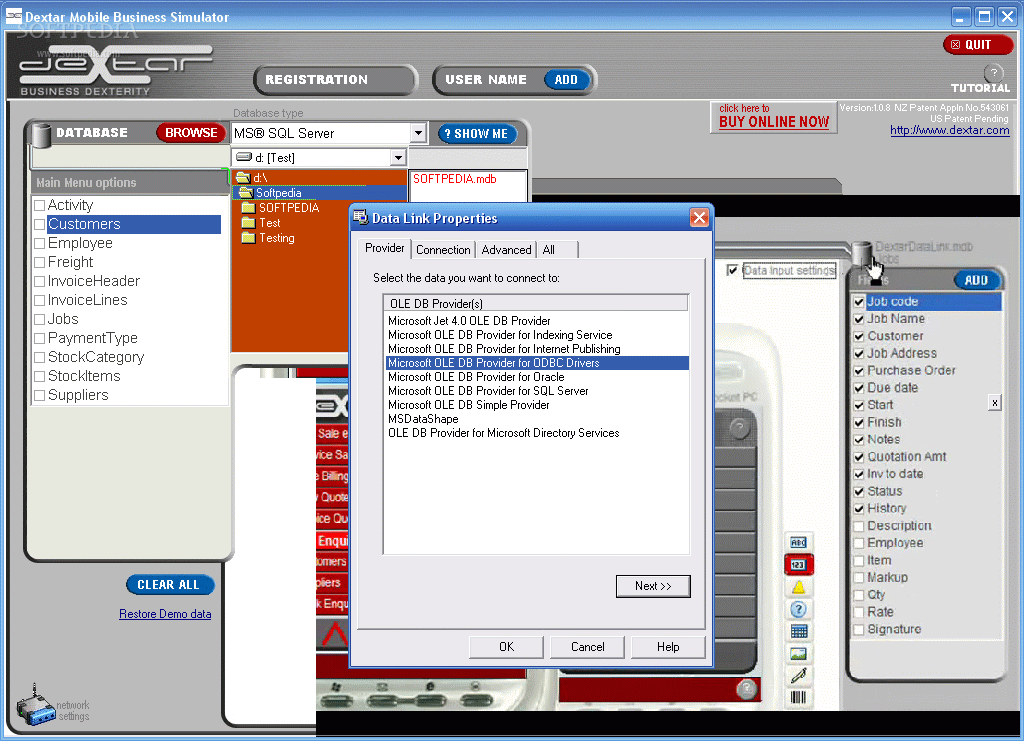Click Help in Data Link Properties
The image size is (1024, 741).
click(668, 647)
